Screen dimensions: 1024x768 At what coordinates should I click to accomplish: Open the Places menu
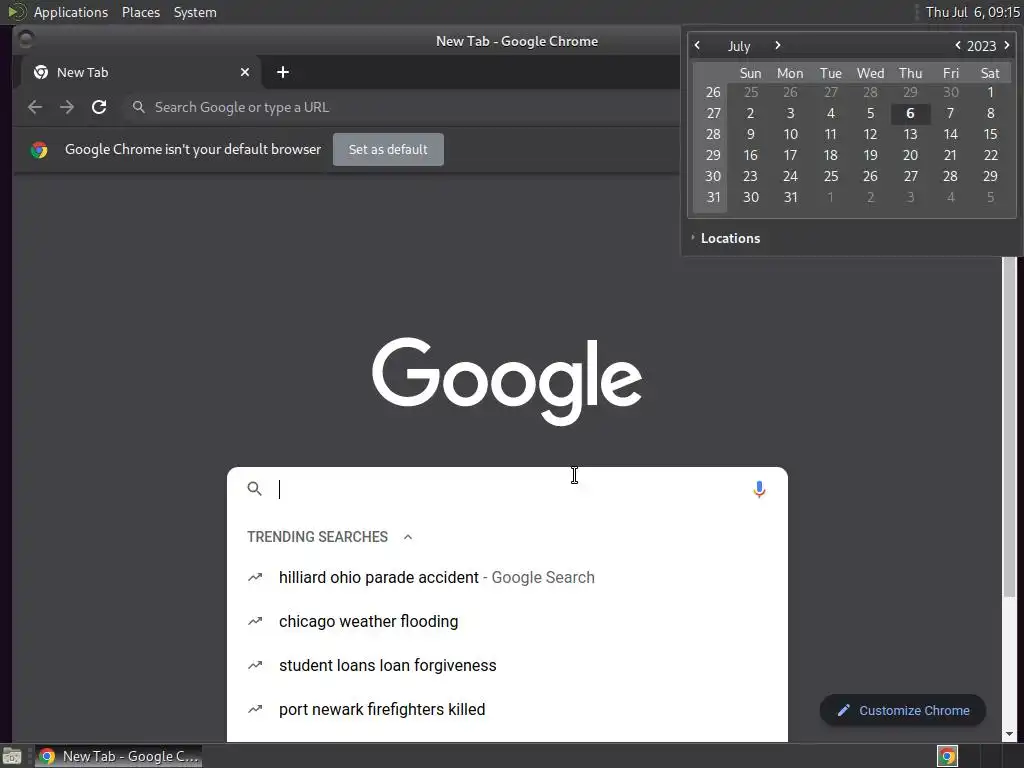pos(141,12)
